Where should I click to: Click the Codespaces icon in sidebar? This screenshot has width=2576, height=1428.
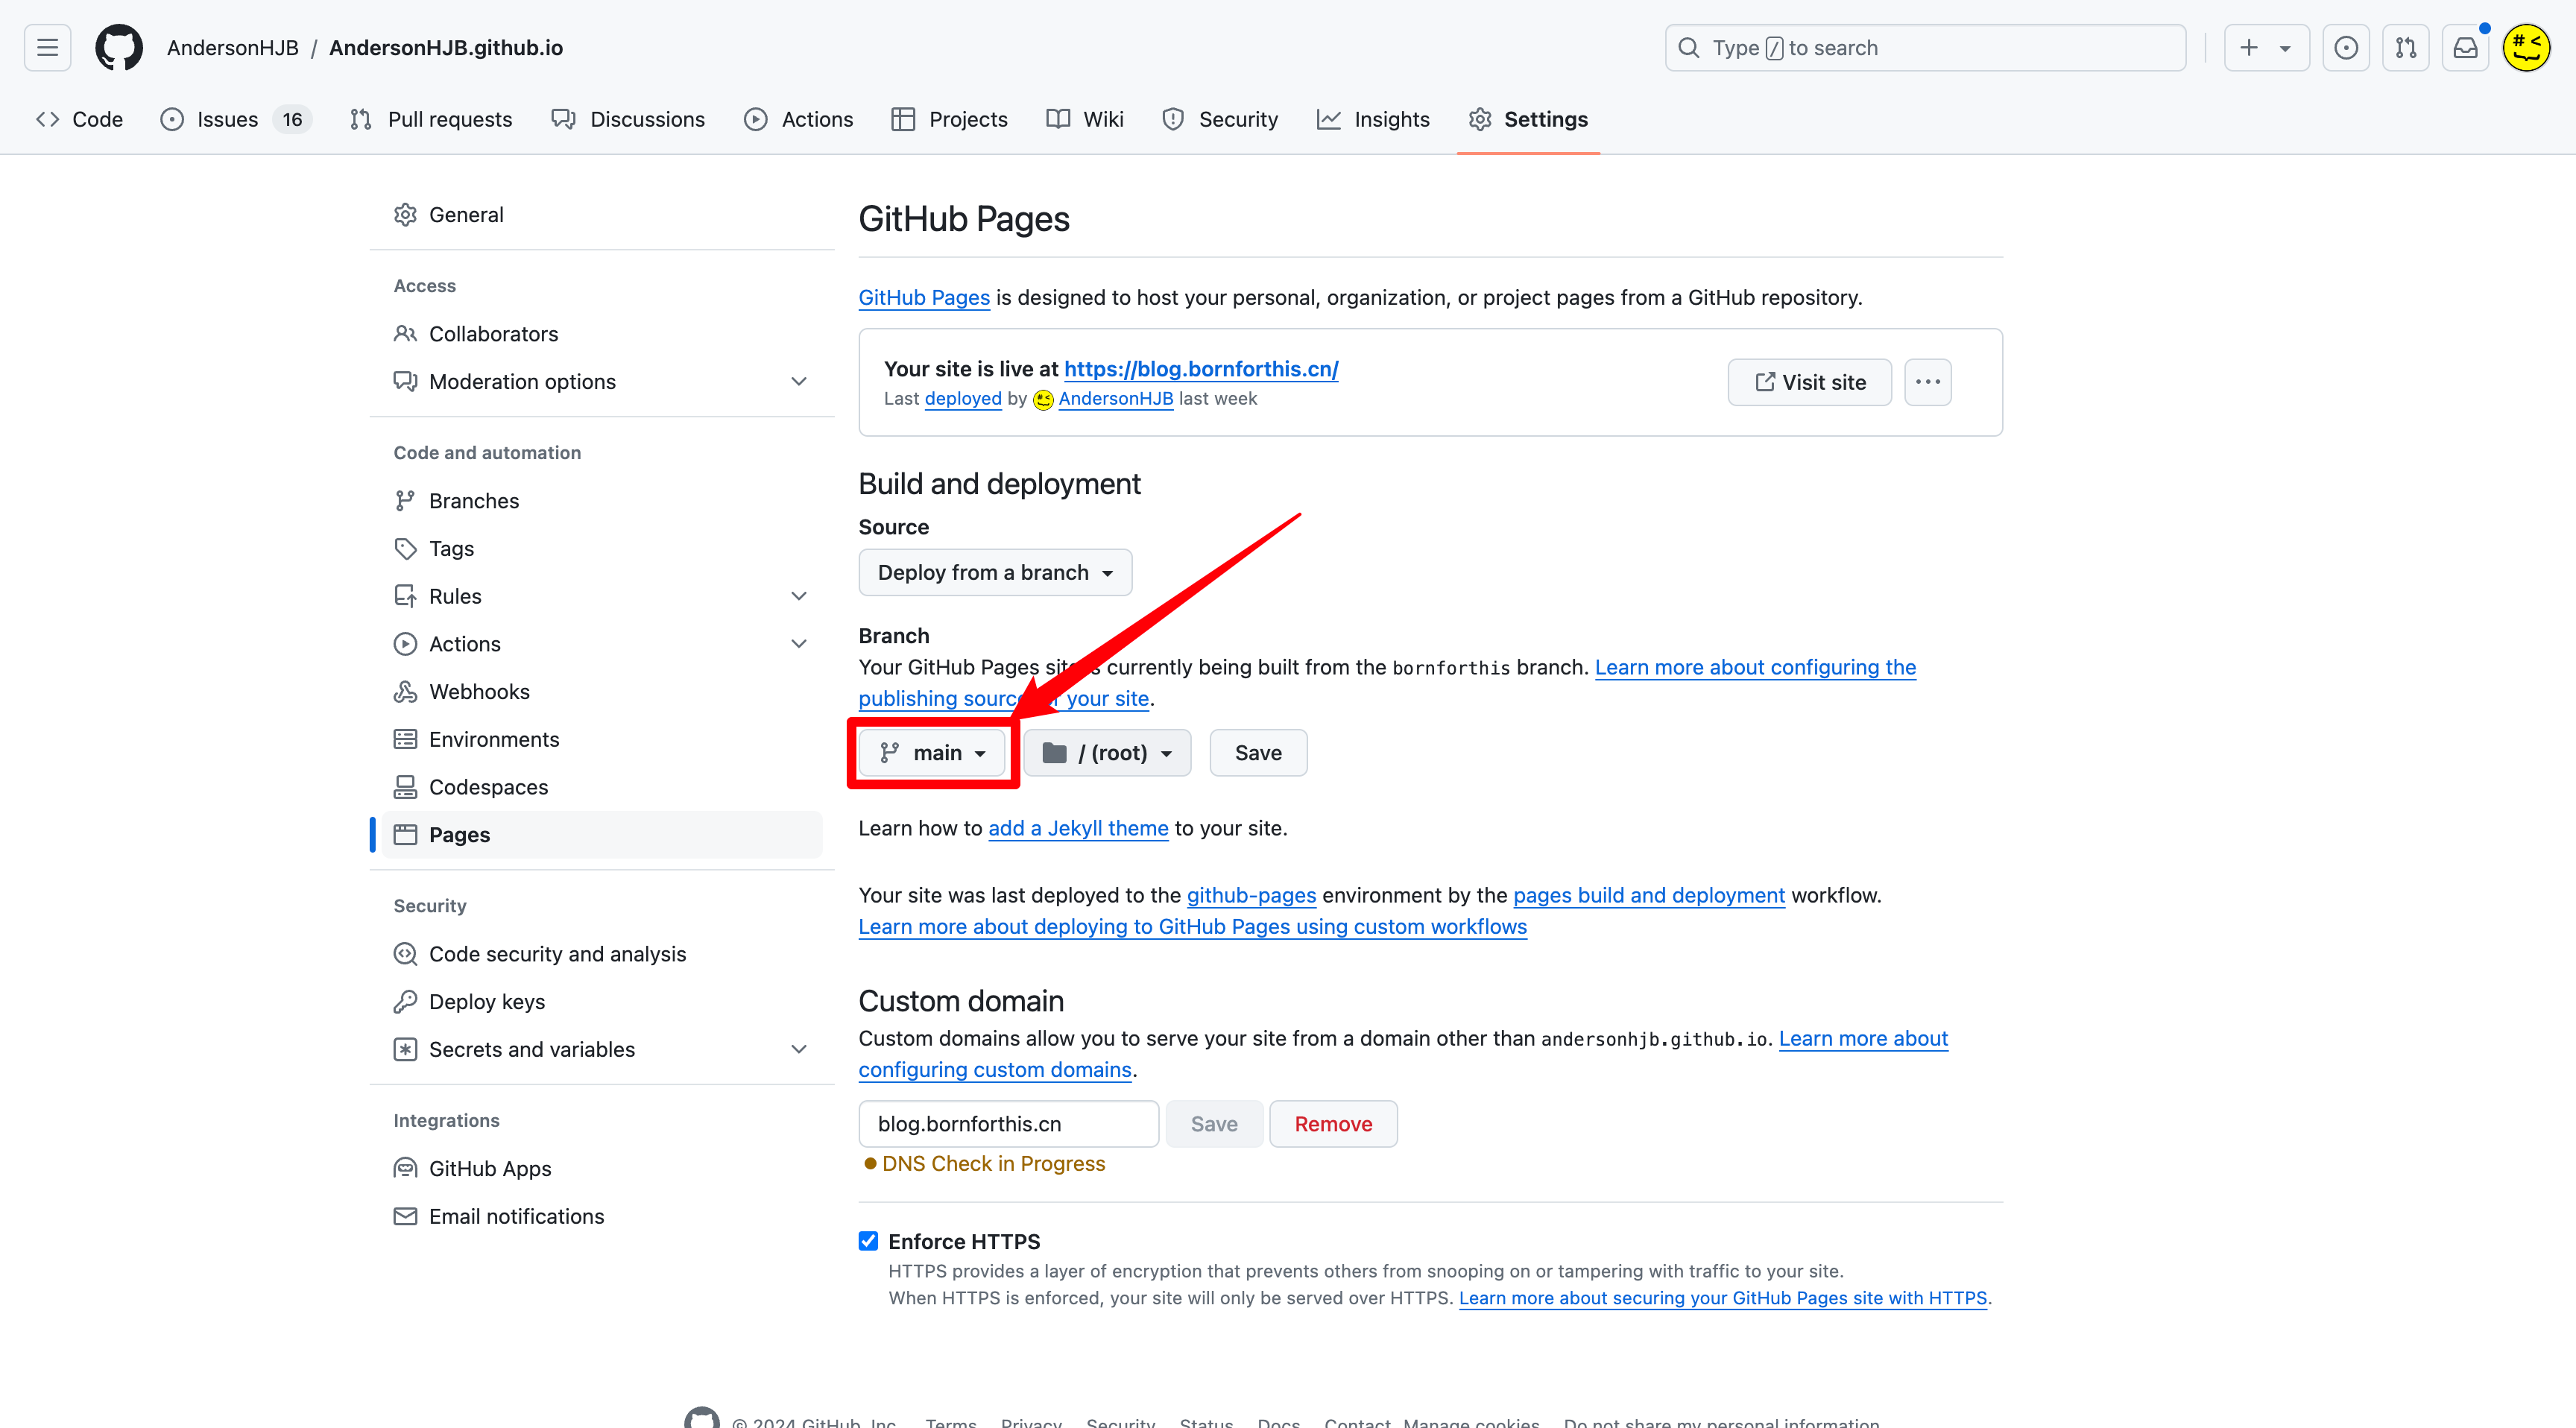click(x=405, y=787)
